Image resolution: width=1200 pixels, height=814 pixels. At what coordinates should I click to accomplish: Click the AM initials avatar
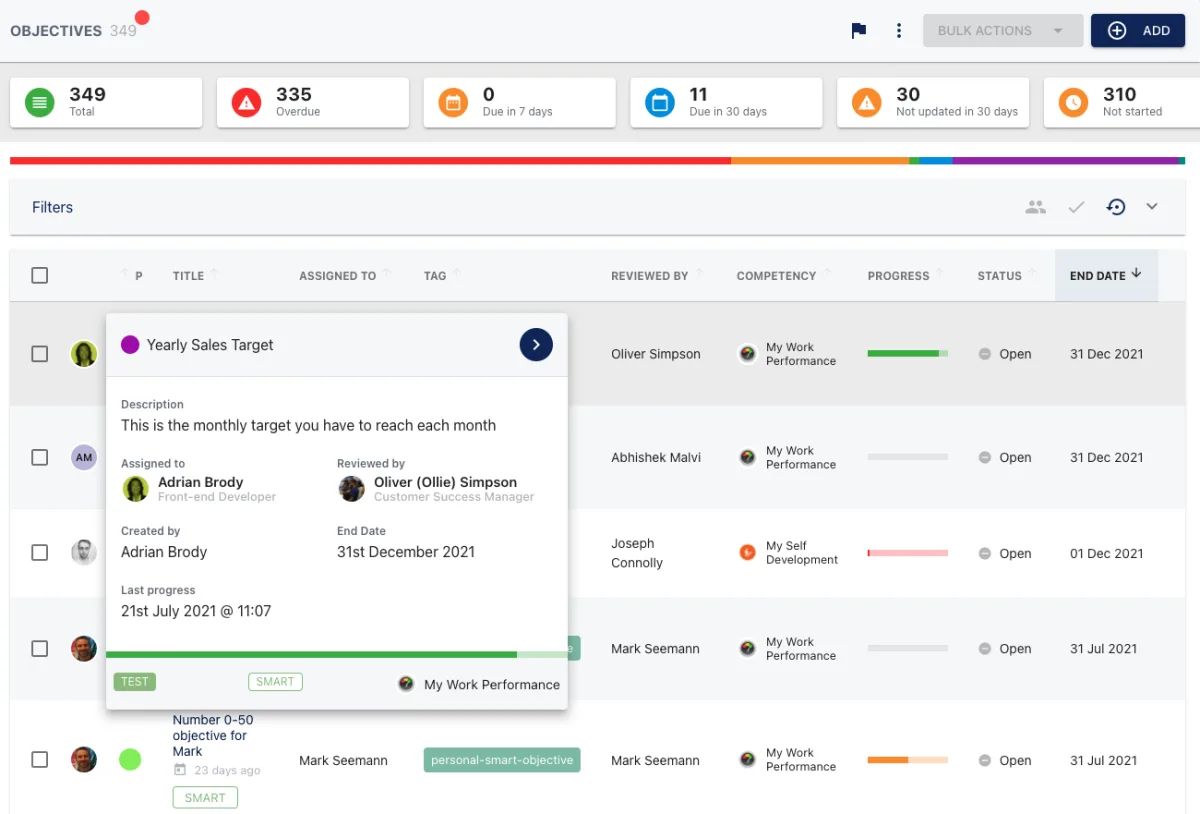[x=84, y=457]
